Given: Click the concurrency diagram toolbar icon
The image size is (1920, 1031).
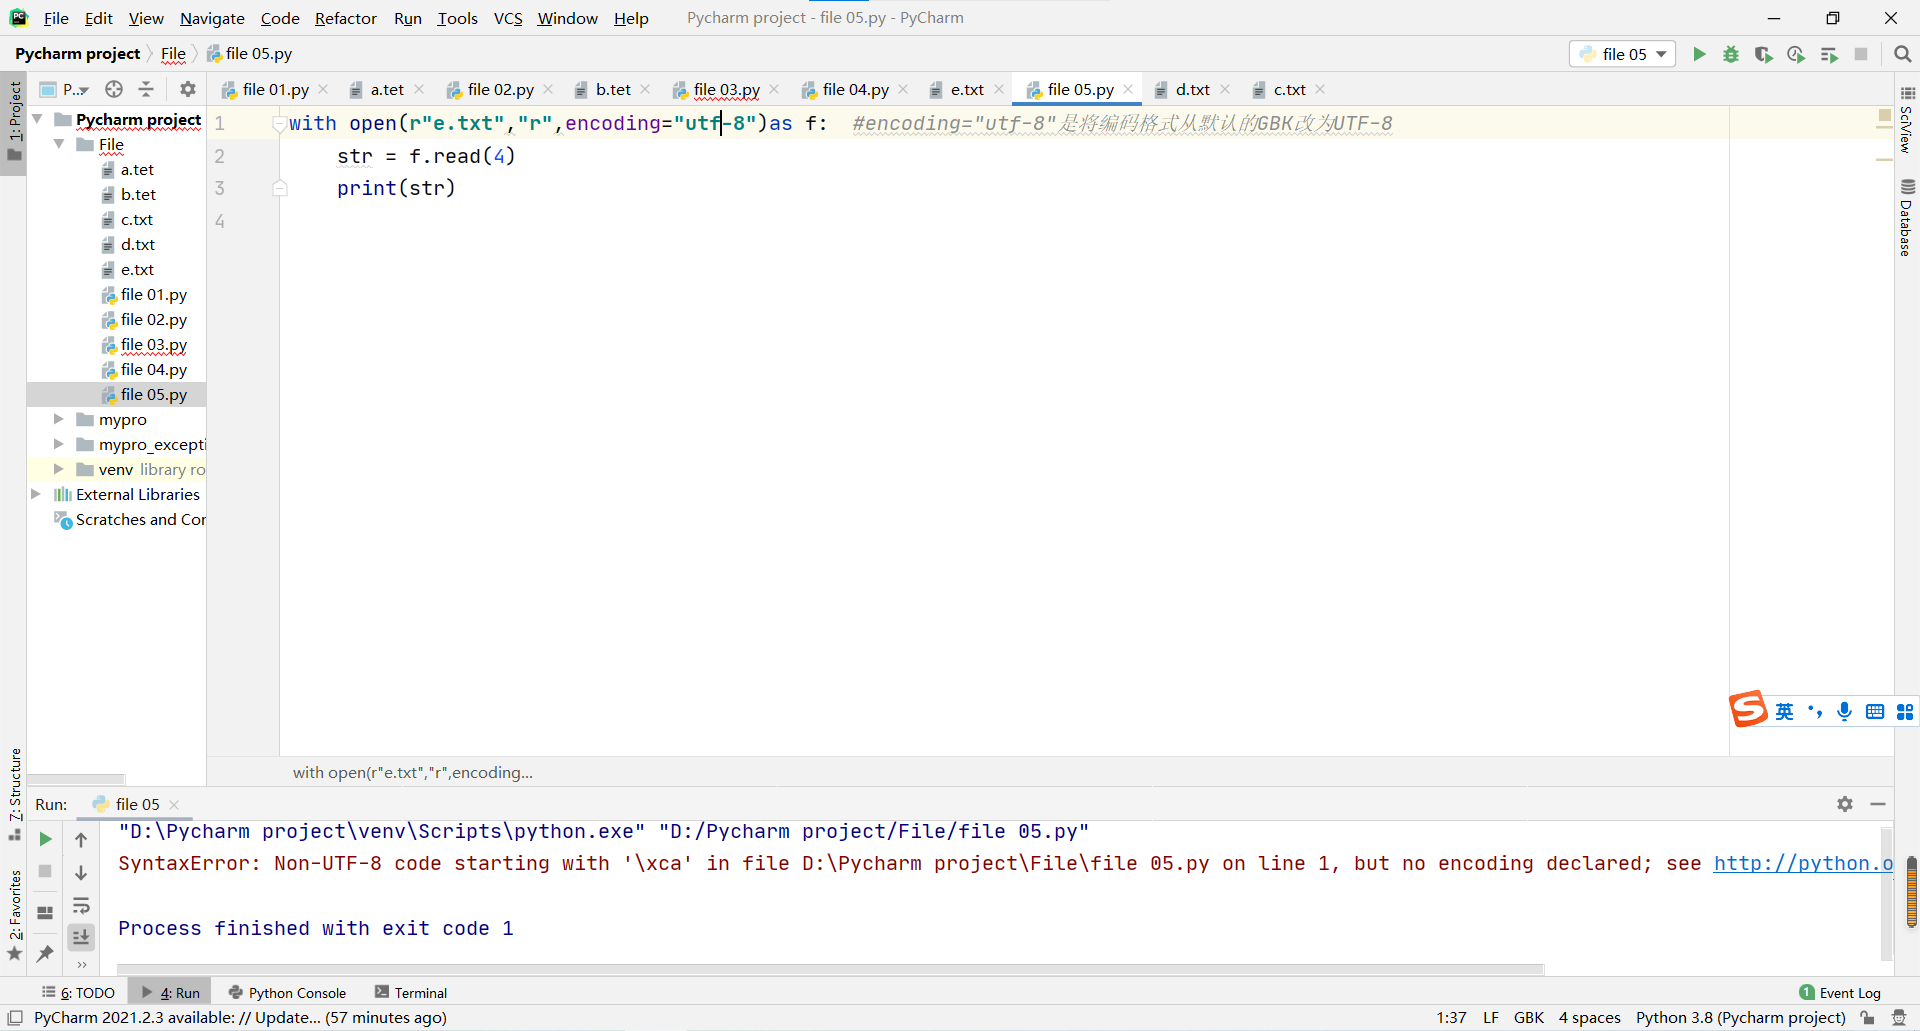Looking at the screenshot, I should click(x=1829, y=54).
